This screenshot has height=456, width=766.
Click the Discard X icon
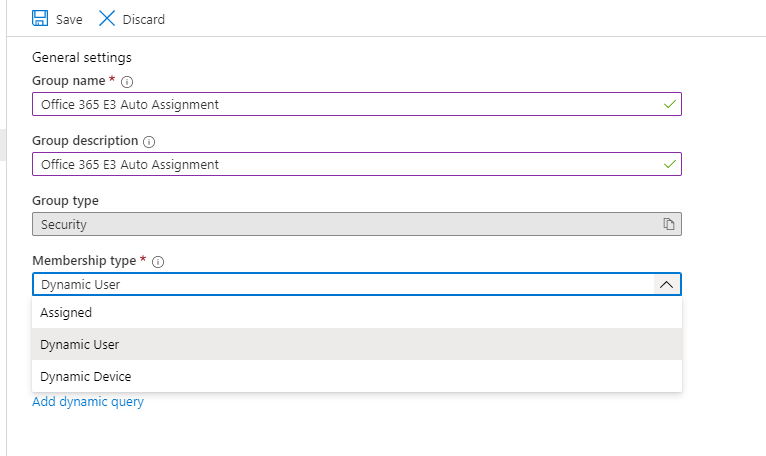(106, 19)
